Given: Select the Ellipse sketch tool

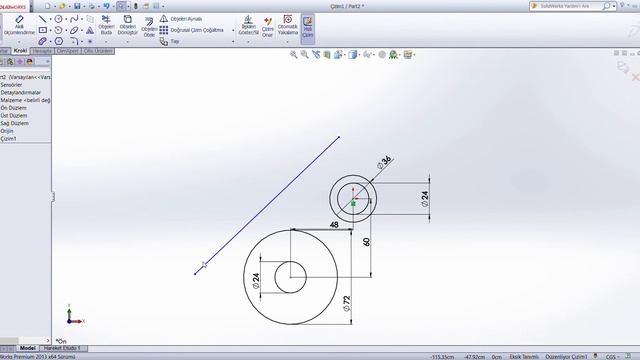Looking at the screenshot, I should pyautogui.click(x=74, y=30).
